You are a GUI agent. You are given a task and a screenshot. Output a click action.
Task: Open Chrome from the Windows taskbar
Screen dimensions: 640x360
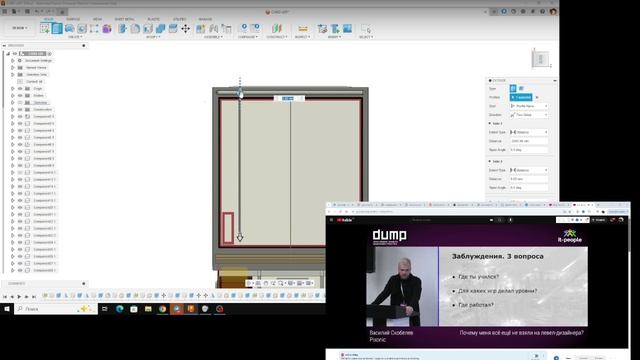coord(162,309)
